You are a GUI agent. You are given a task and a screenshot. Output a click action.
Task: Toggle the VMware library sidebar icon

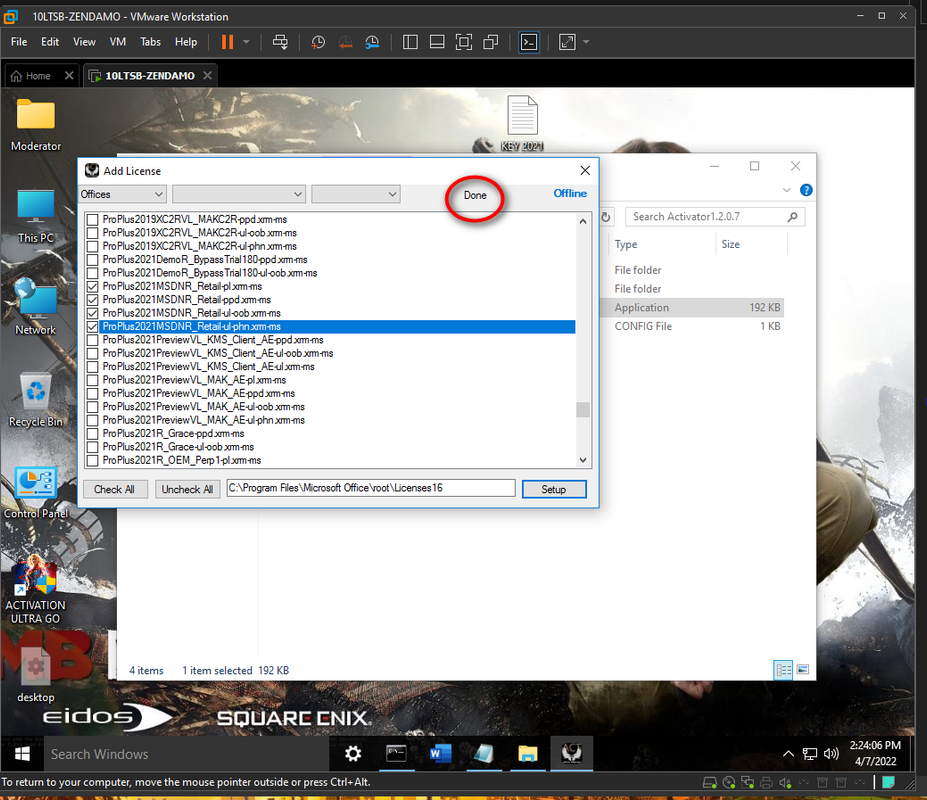[410, 42]
